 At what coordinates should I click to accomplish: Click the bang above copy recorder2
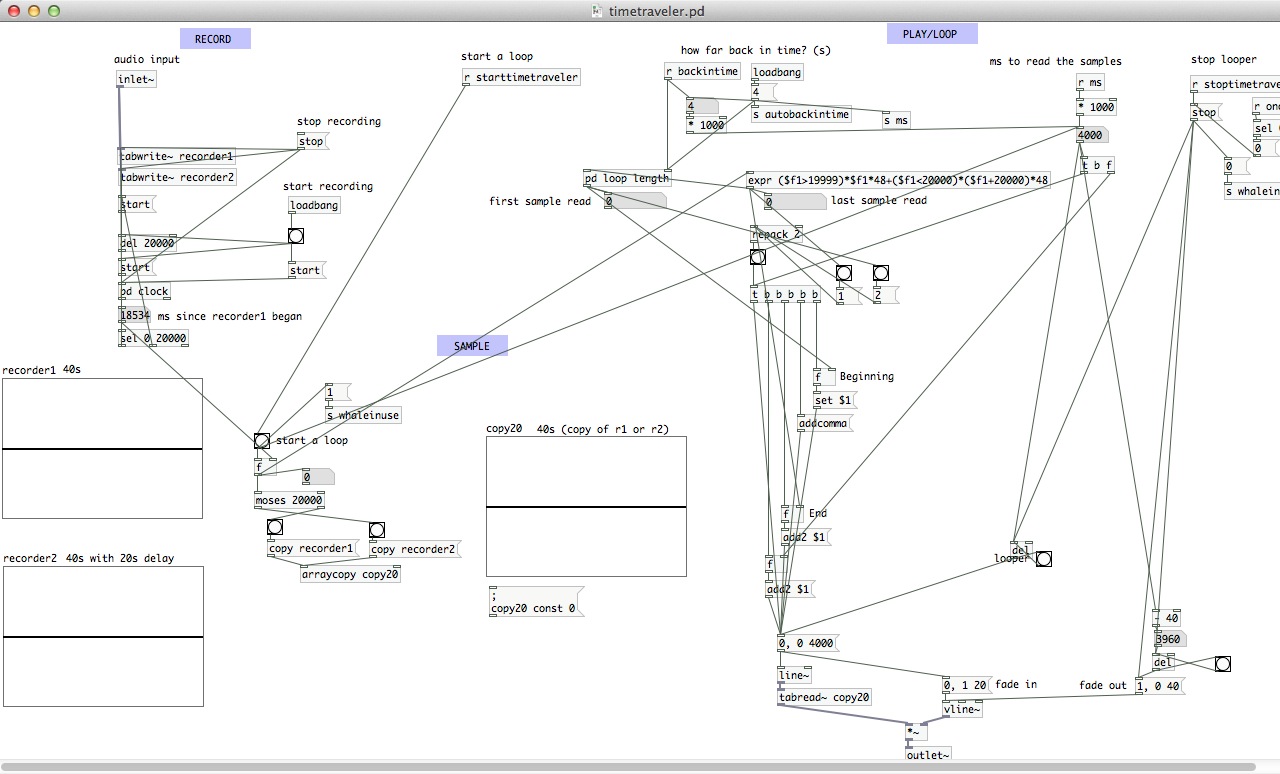point(377,530)
